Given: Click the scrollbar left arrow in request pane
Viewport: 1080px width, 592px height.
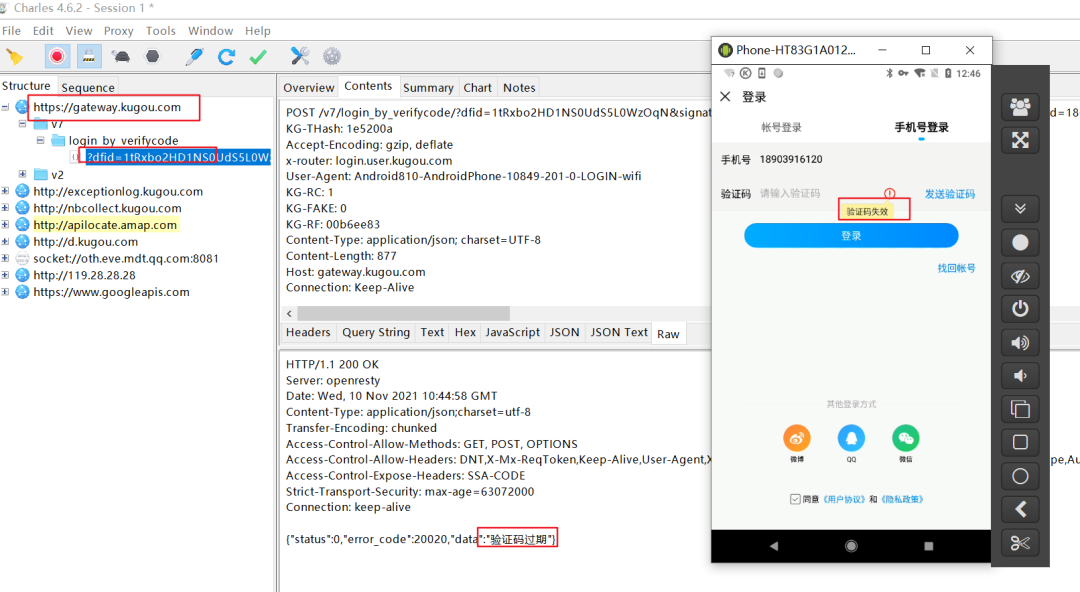Looking at the screenshot, I should point(289,314).
